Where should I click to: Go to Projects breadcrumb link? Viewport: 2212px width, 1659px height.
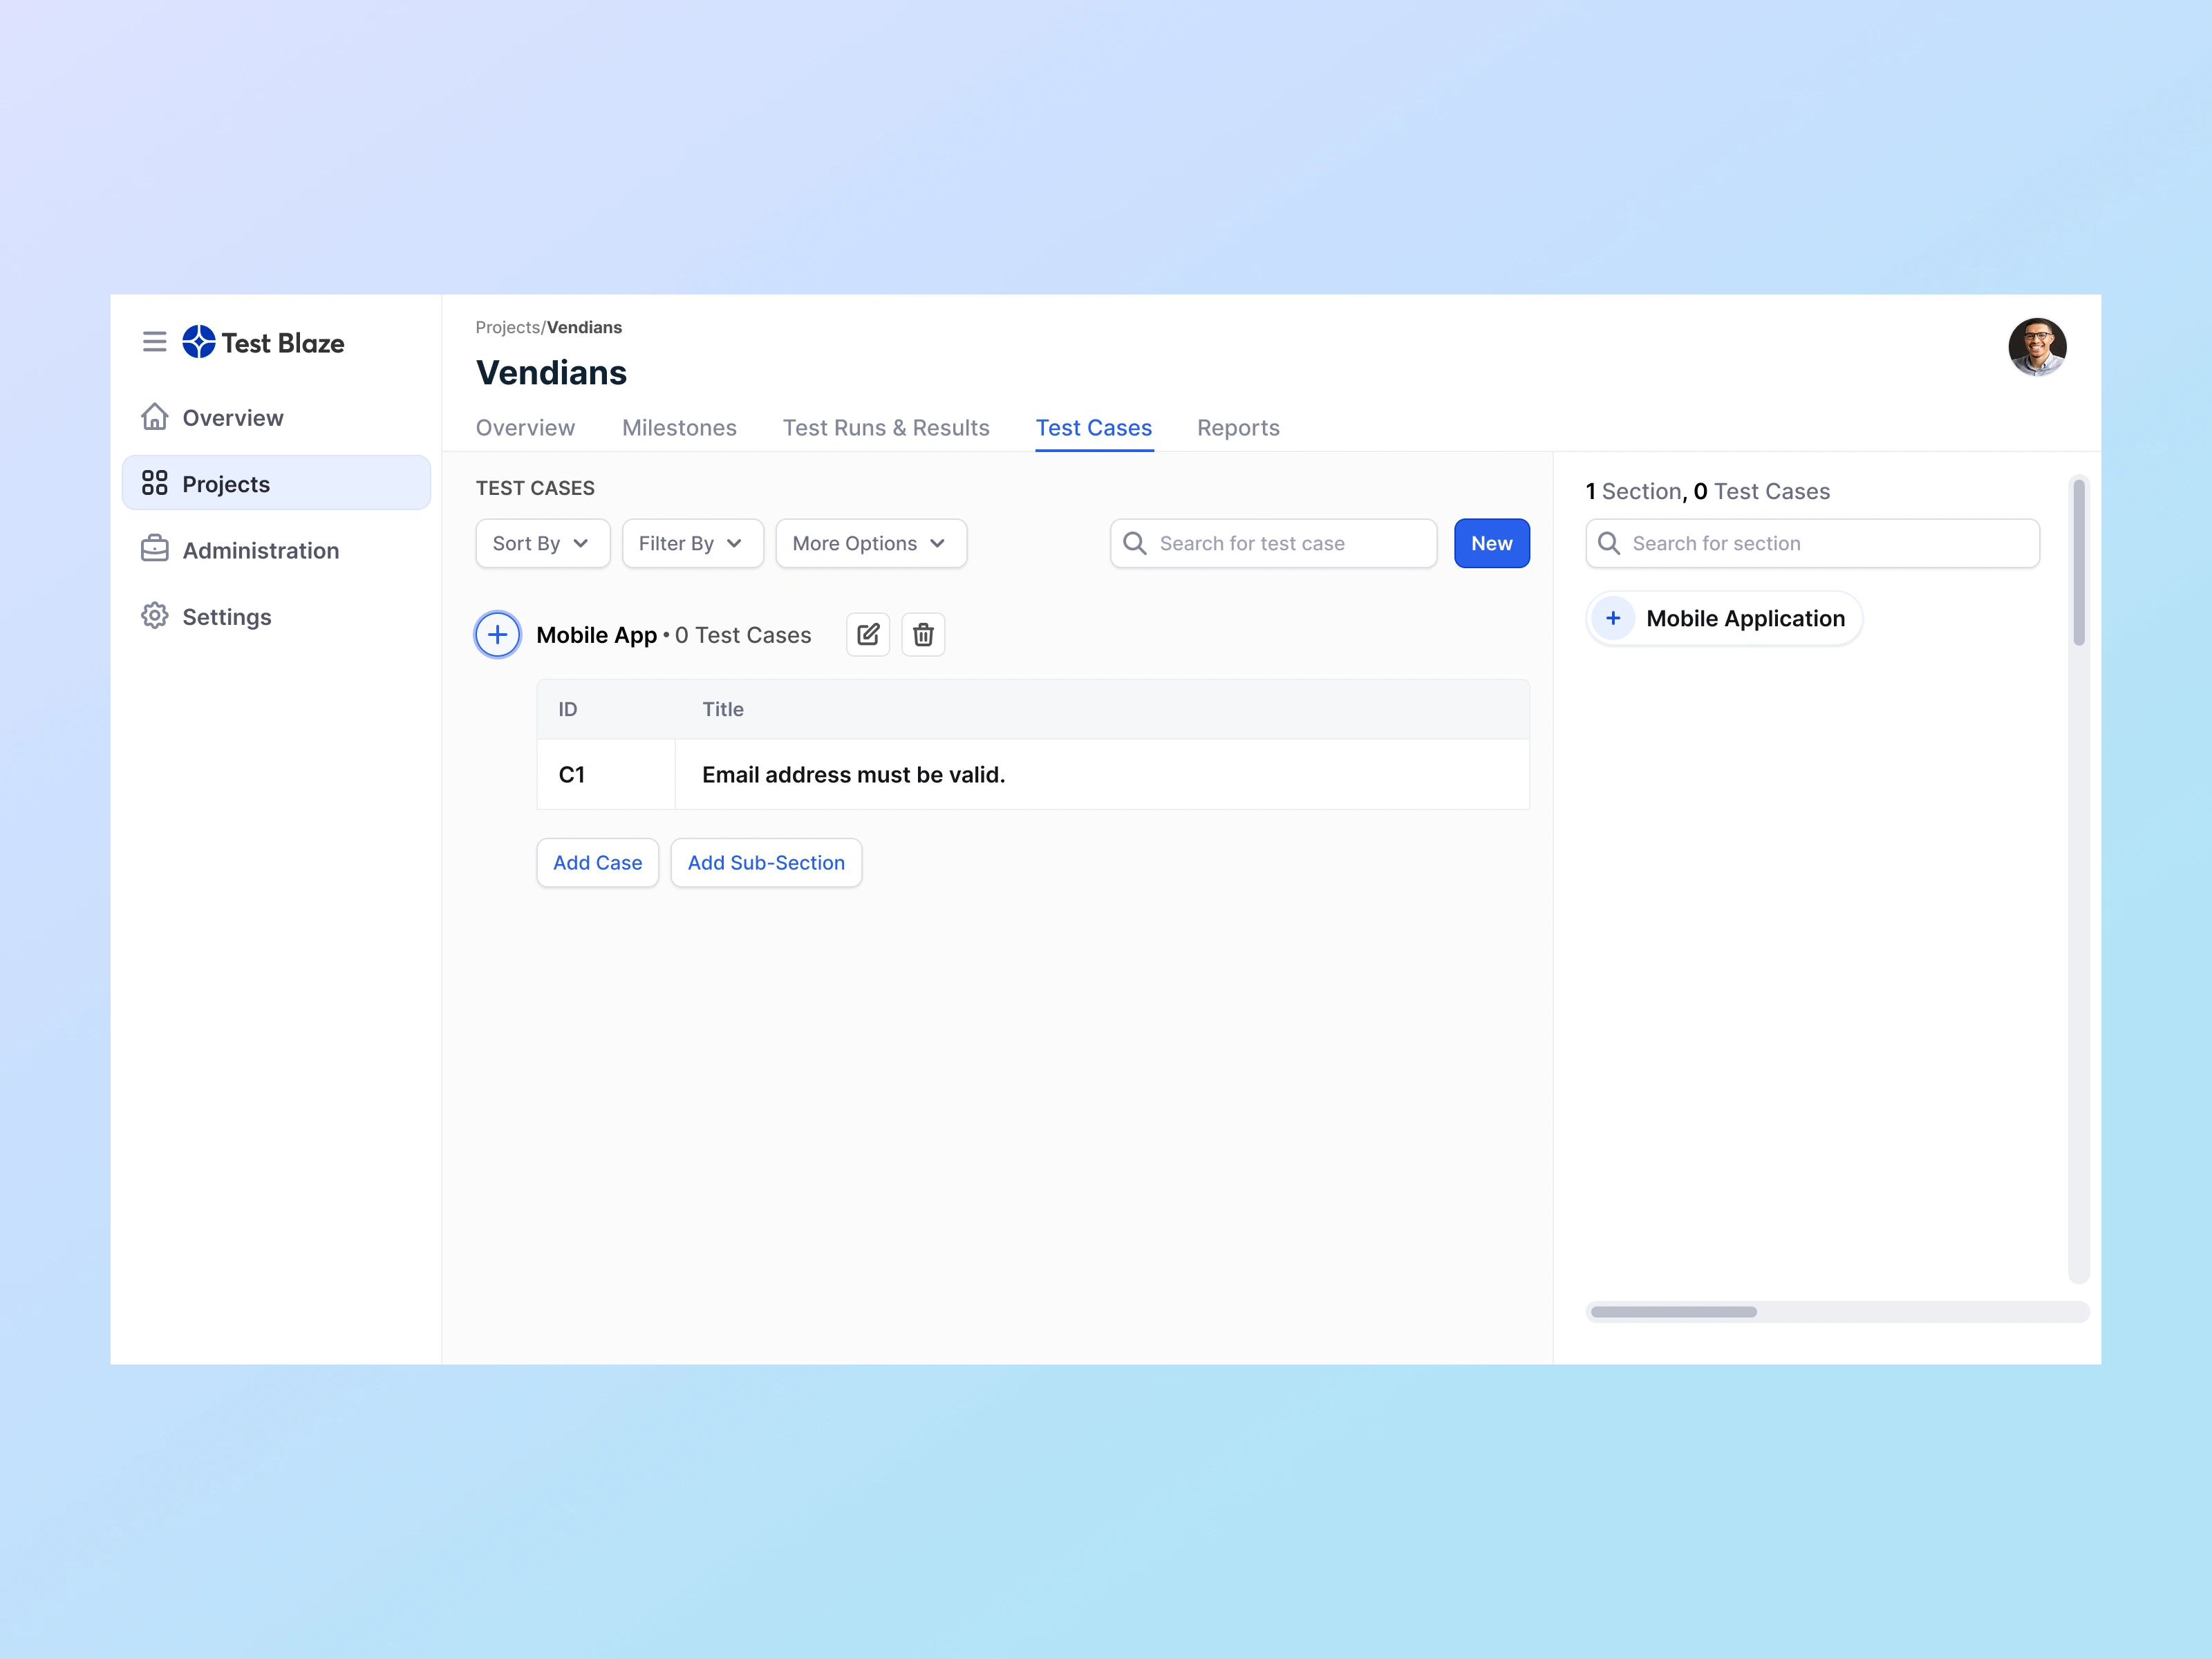tap(508, 327)
